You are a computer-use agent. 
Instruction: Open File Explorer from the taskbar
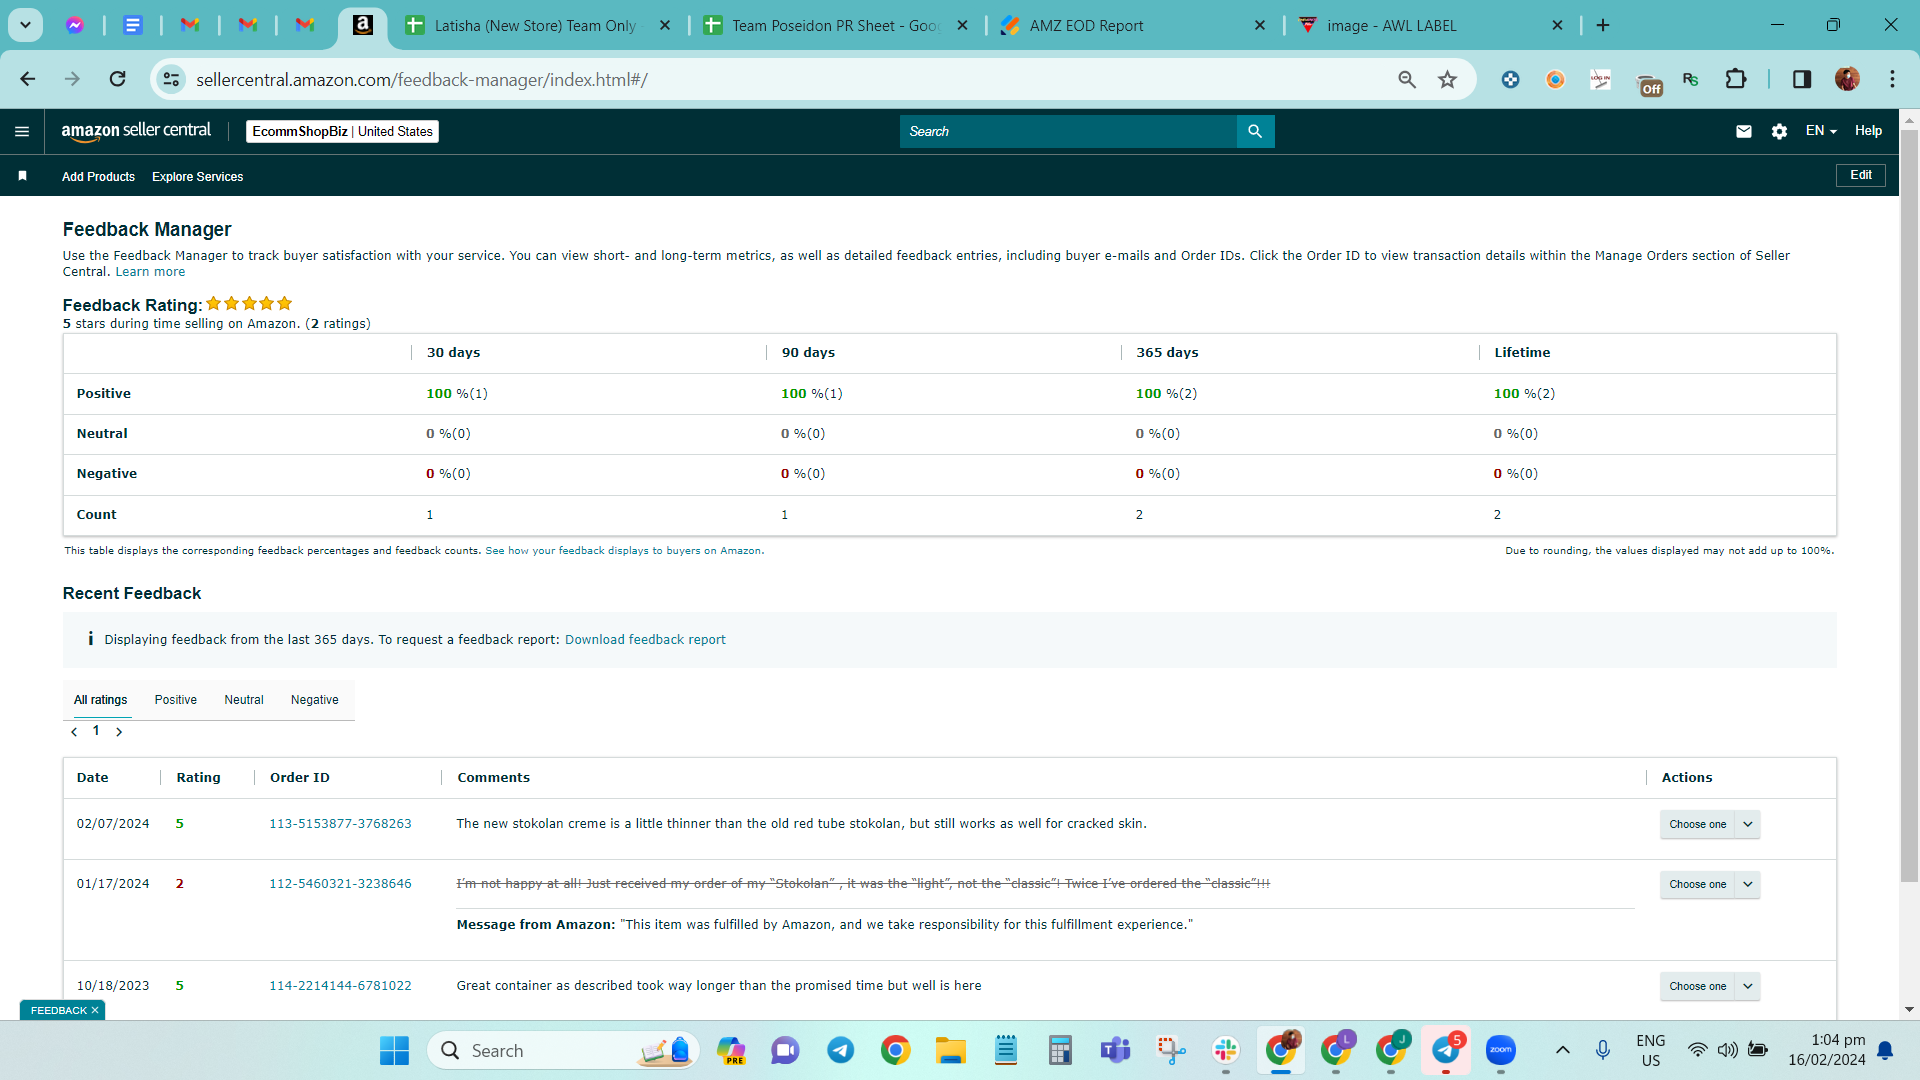(x=950, y=1050)
